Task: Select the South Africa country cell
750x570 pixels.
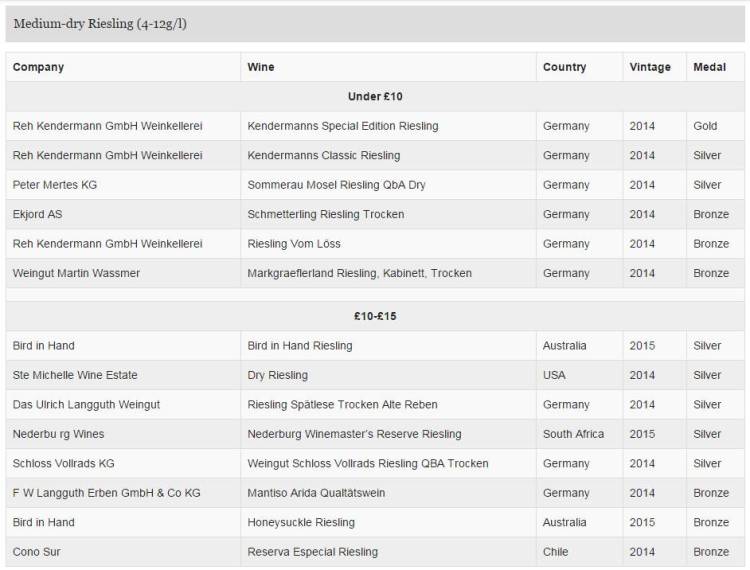Action: click(573, 434)
